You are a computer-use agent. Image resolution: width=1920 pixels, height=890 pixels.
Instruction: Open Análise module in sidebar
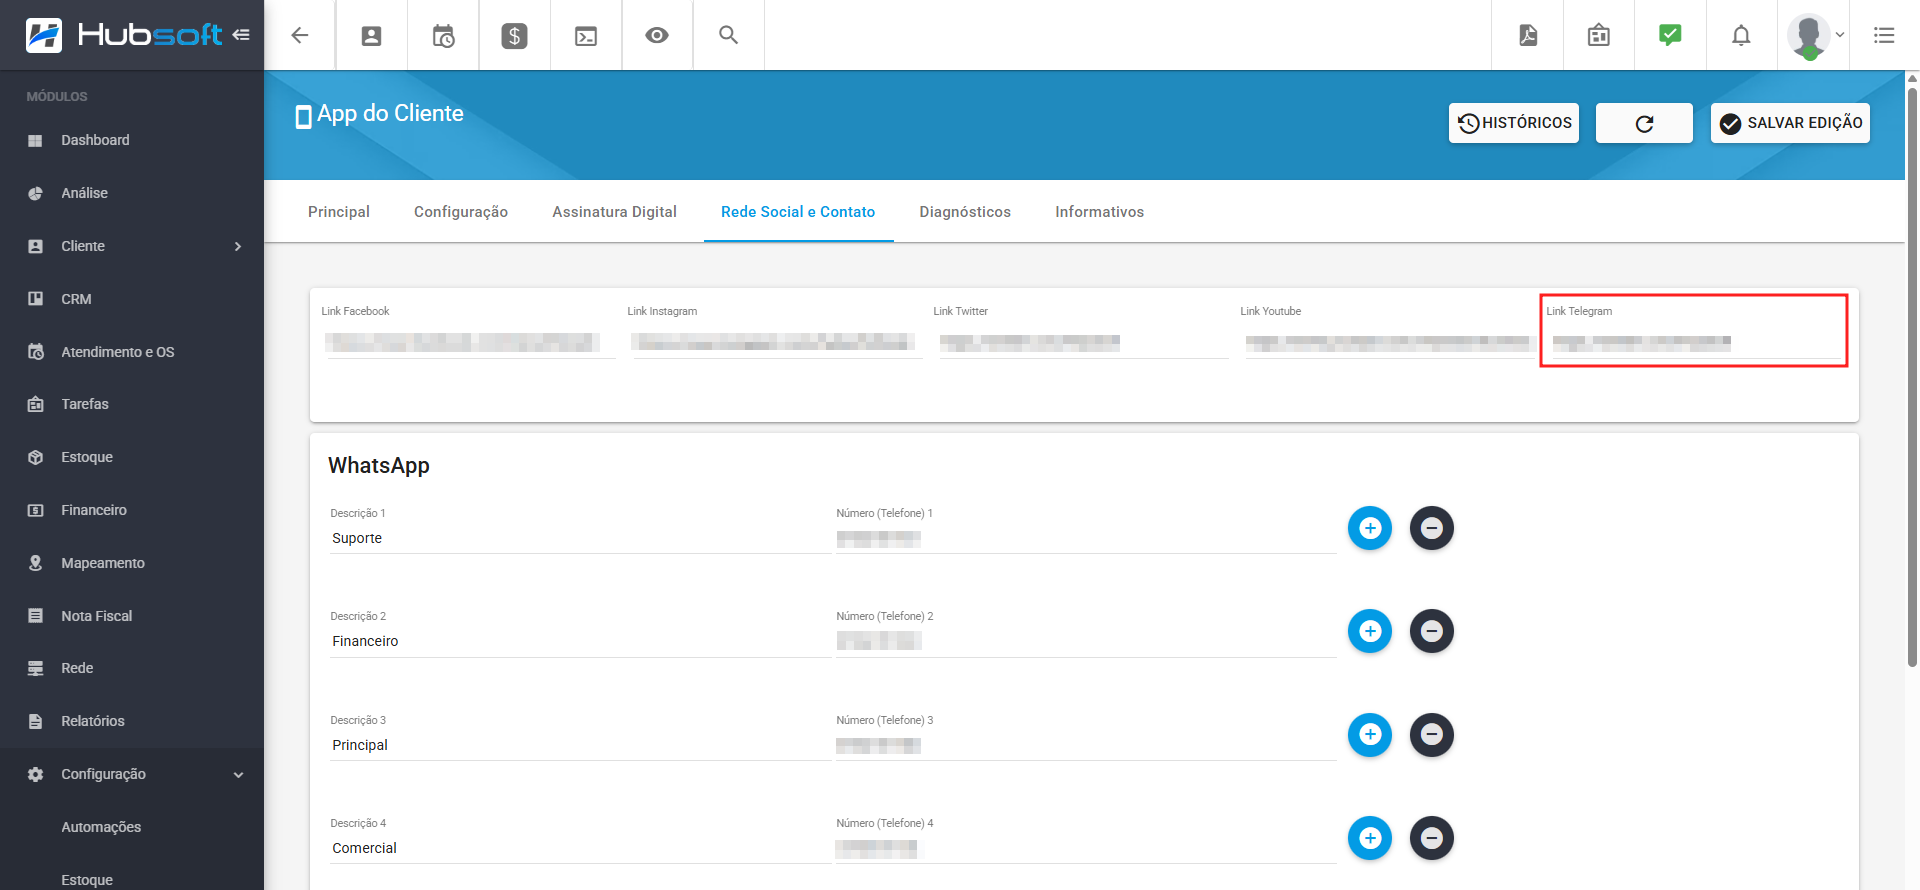(132, 193)
